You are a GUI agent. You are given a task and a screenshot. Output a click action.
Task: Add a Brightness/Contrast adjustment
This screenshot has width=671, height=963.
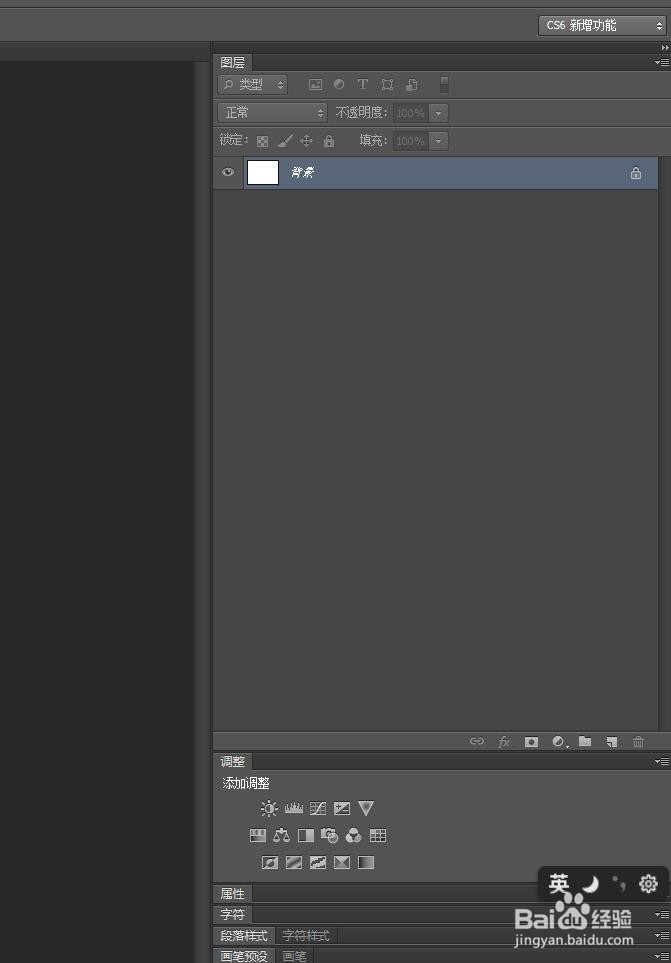pyautogui.click(x=269, y=808)
